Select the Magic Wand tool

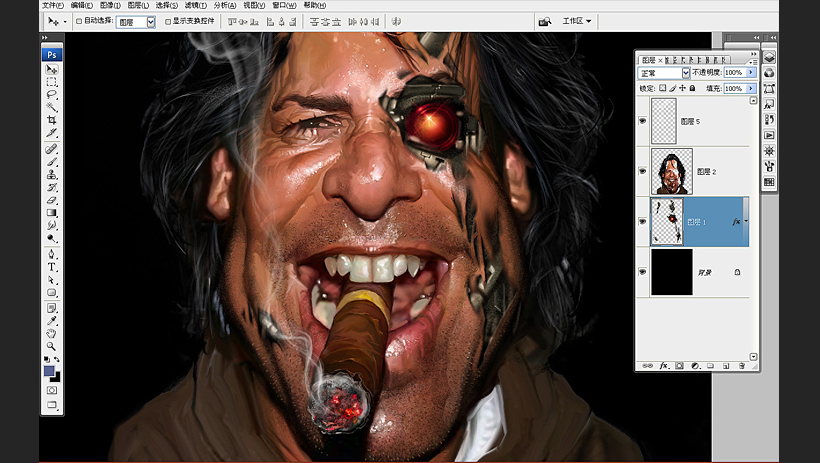[x=52, y=107]
